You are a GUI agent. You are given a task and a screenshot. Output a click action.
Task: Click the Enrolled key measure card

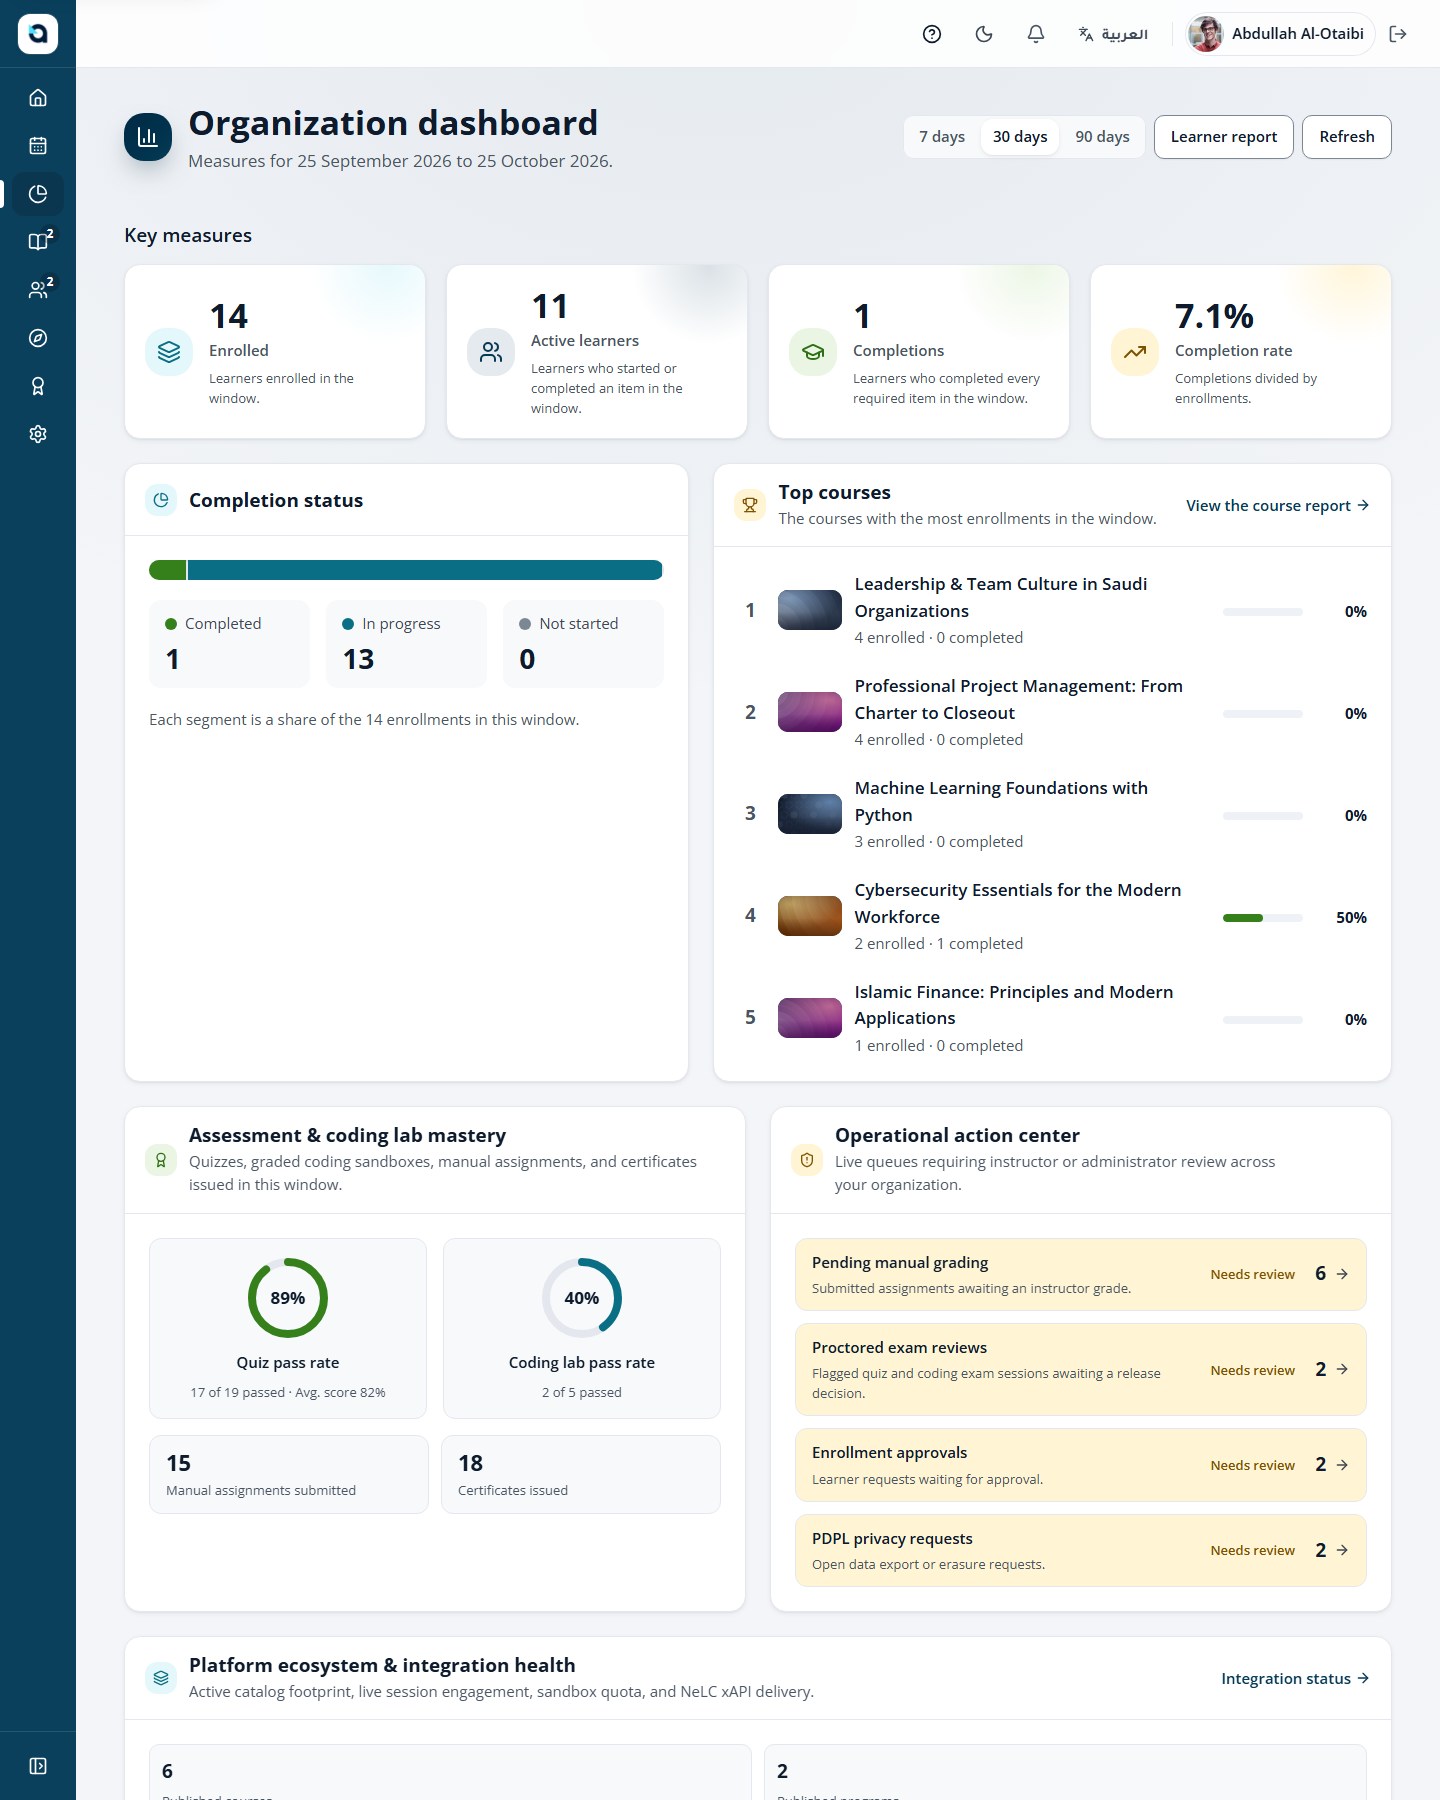[275, 352]
